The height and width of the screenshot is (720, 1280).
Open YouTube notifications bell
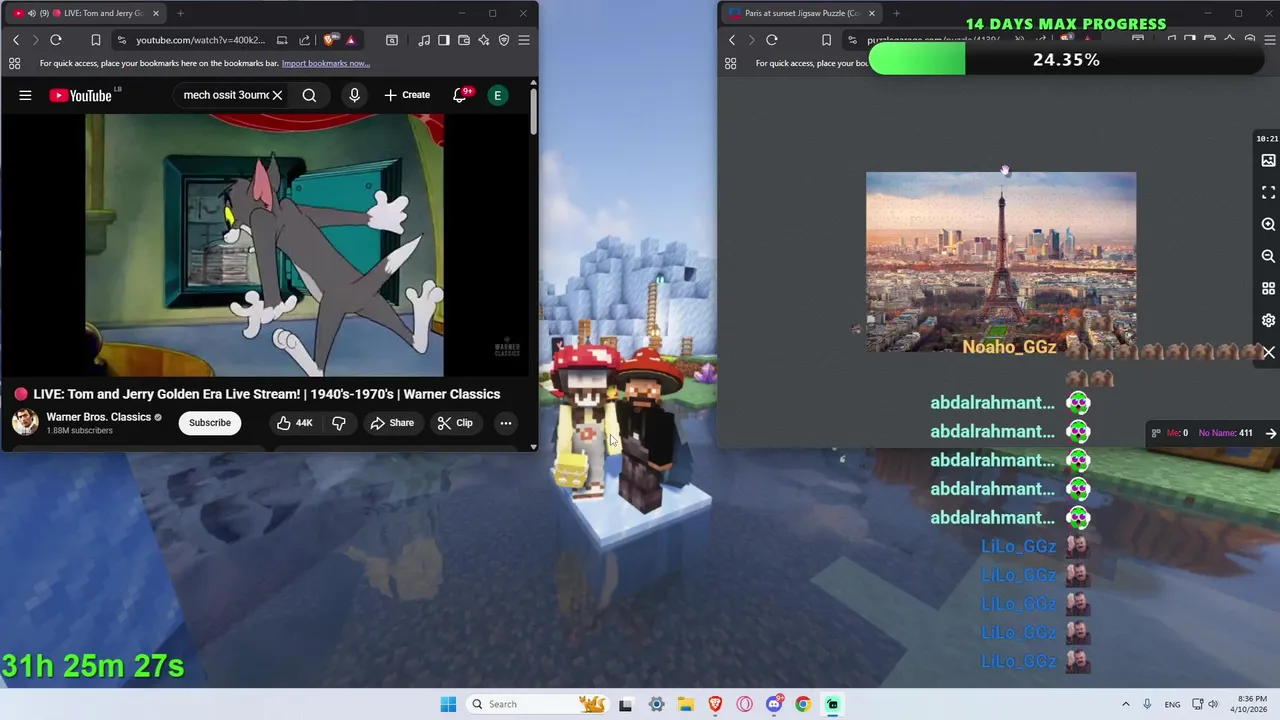pos(461,95)
